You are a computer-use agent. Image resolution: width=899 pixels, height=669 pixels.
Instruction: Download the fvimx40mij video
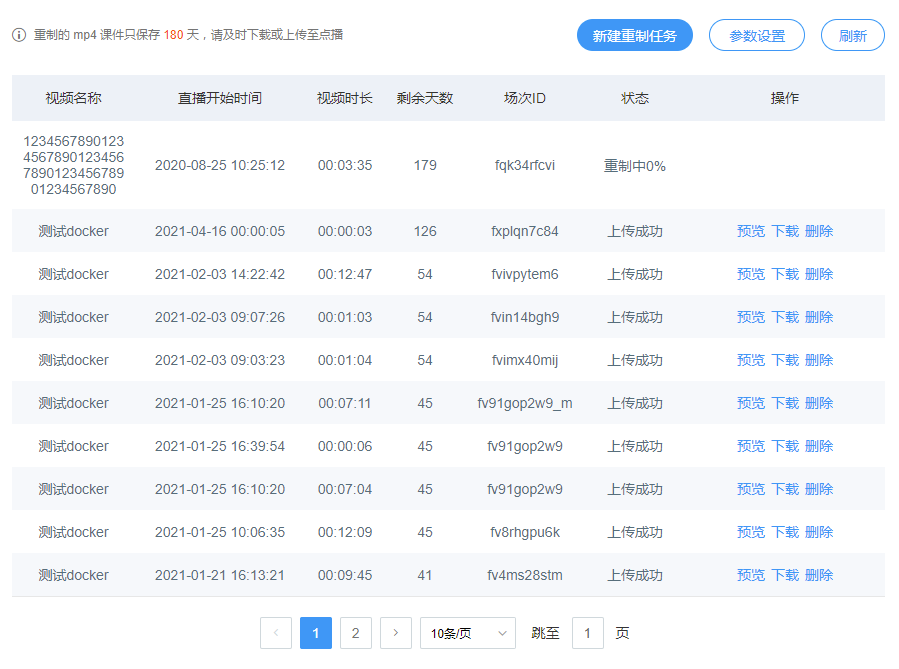[785, 360]
